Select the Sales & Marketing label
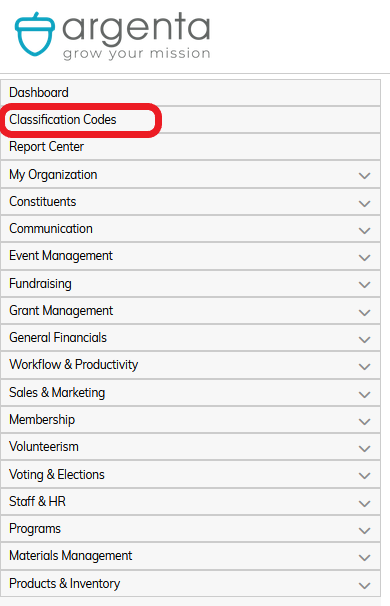The height and width of the screenshot is (606, 390). point(57,392)
